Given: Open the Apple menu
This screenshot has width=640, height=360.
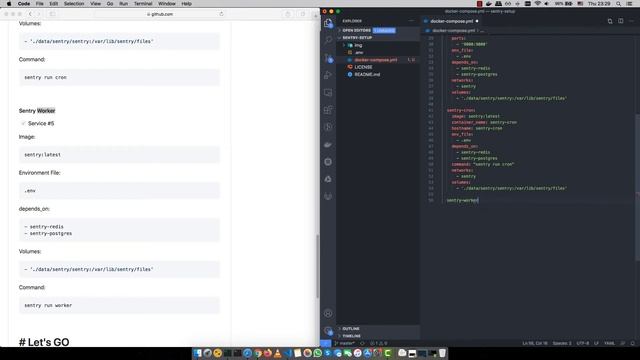Looking at the screenshot, I should pos(9,4).
